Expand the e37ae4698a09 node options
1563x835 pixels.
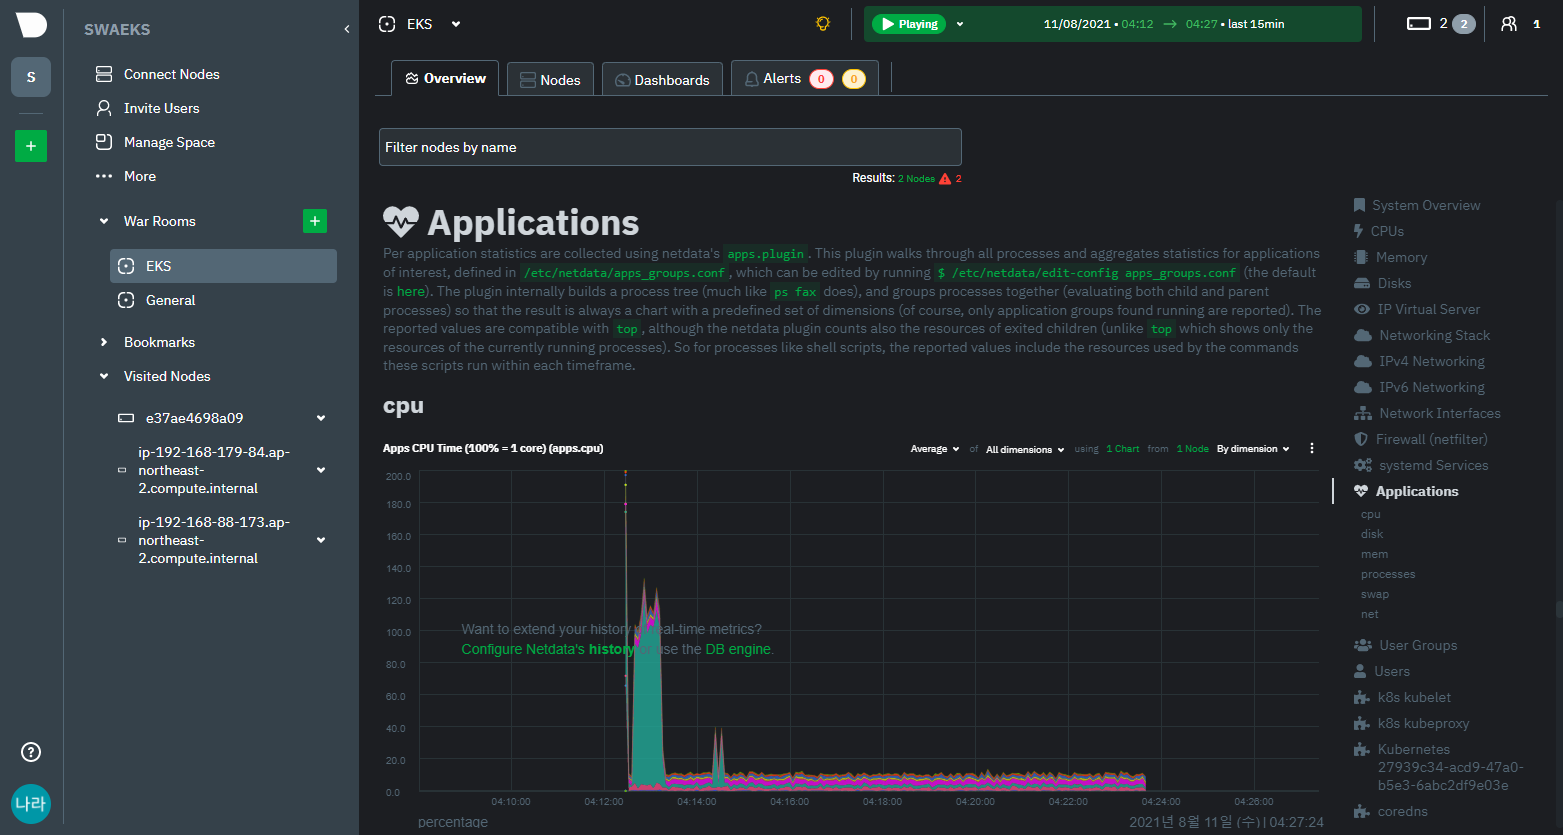coord(321,418)
